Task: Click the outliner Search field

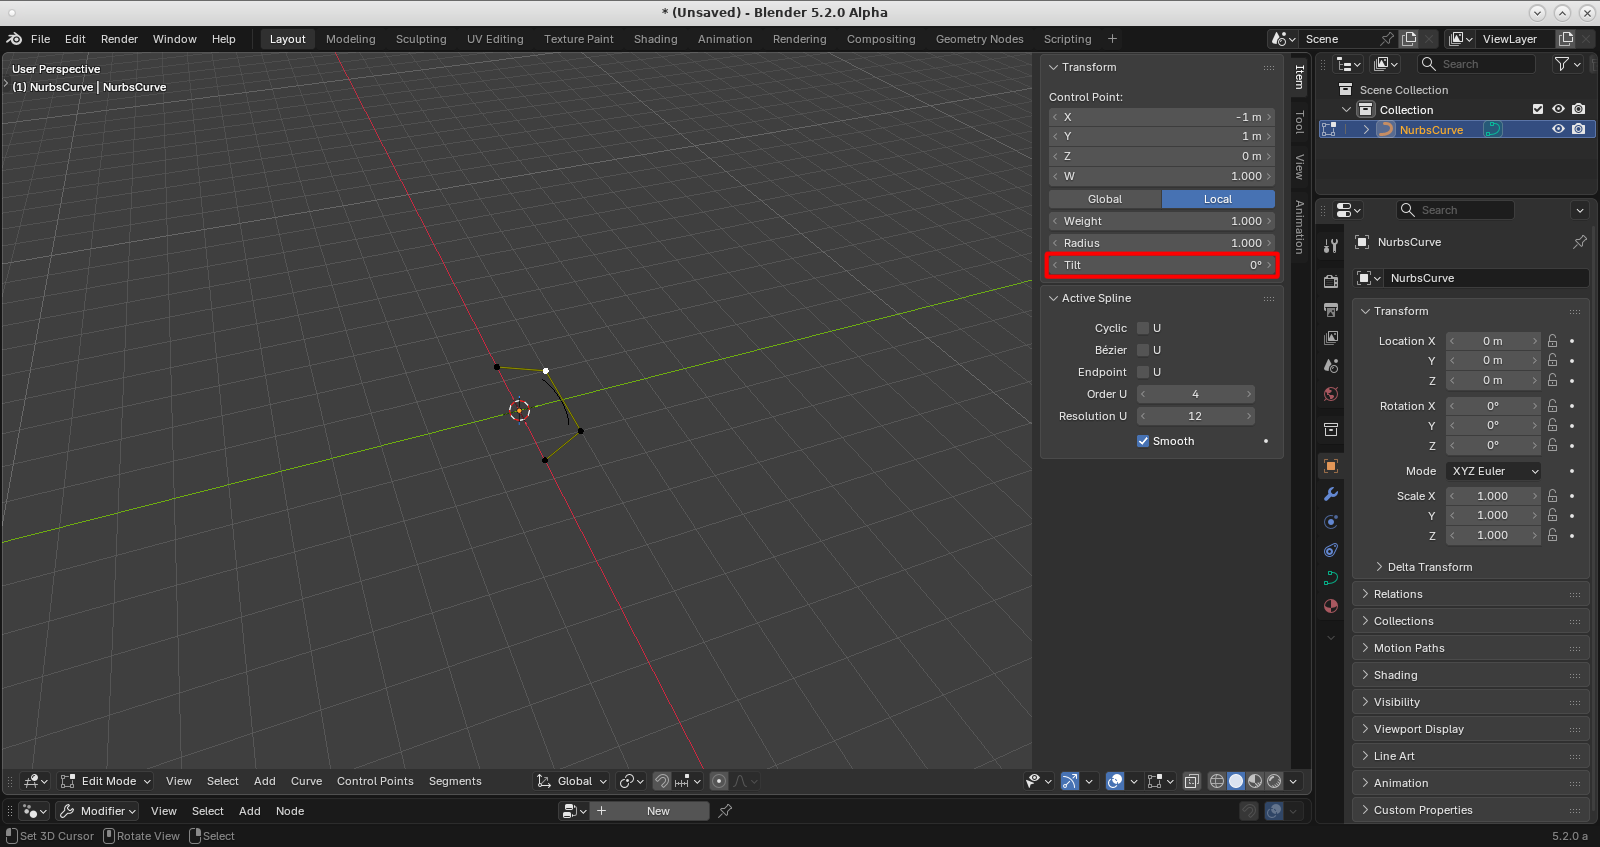Action: click(1477, 64)
